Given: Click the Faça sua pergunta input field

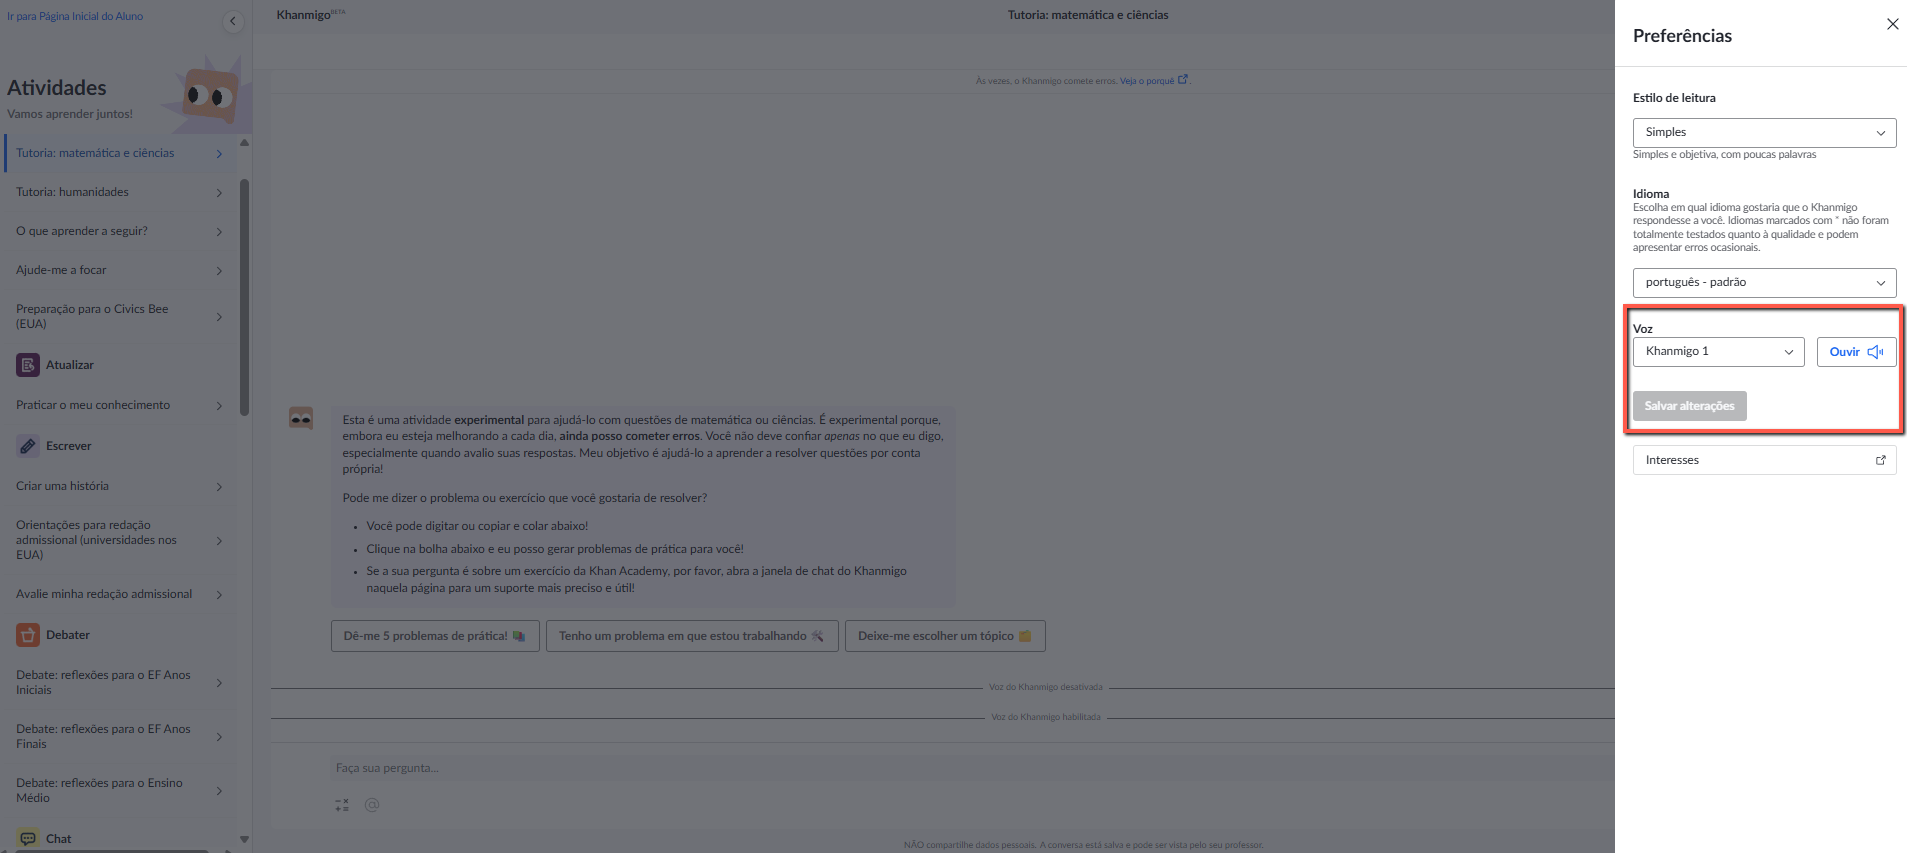Looking at the screenshot, I should point(972,768).
